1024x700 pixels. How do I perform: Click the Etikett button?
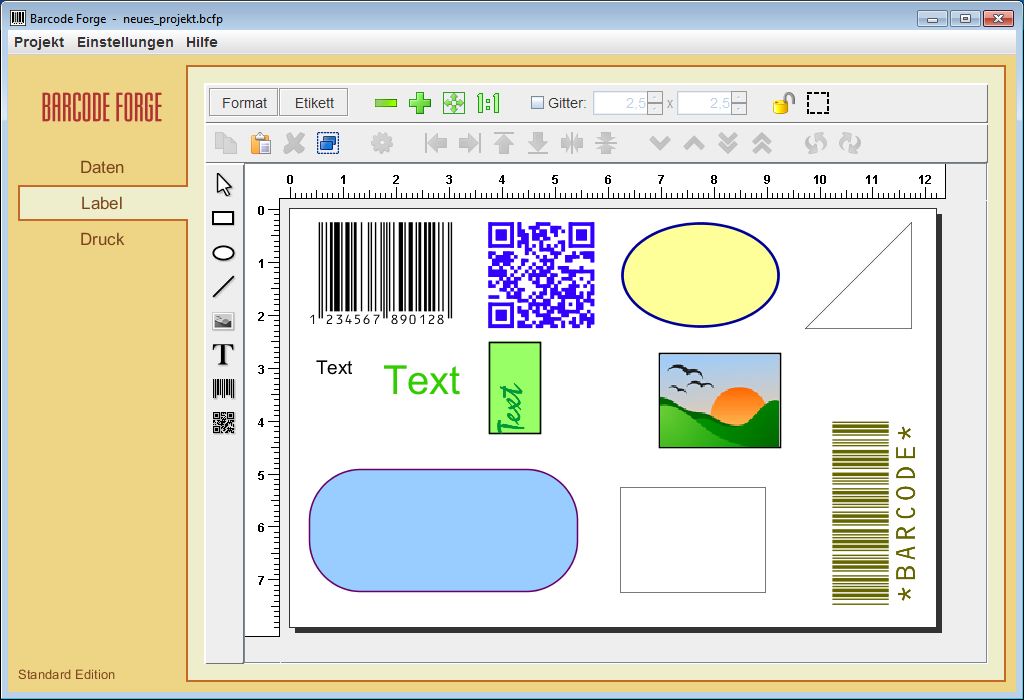click(x=314, y=103)
